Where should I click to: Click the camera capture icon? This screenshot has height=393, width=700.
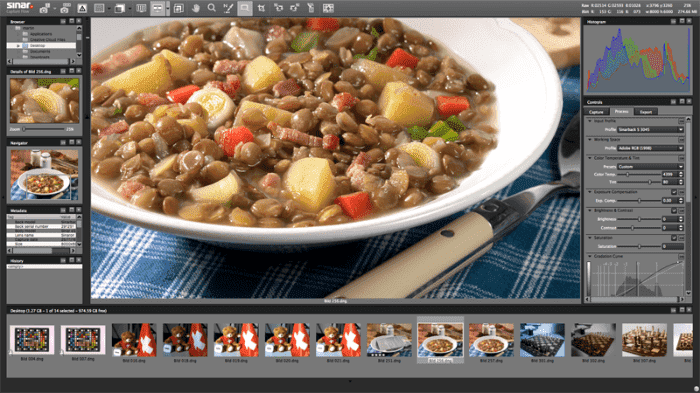tap(45, 8)
